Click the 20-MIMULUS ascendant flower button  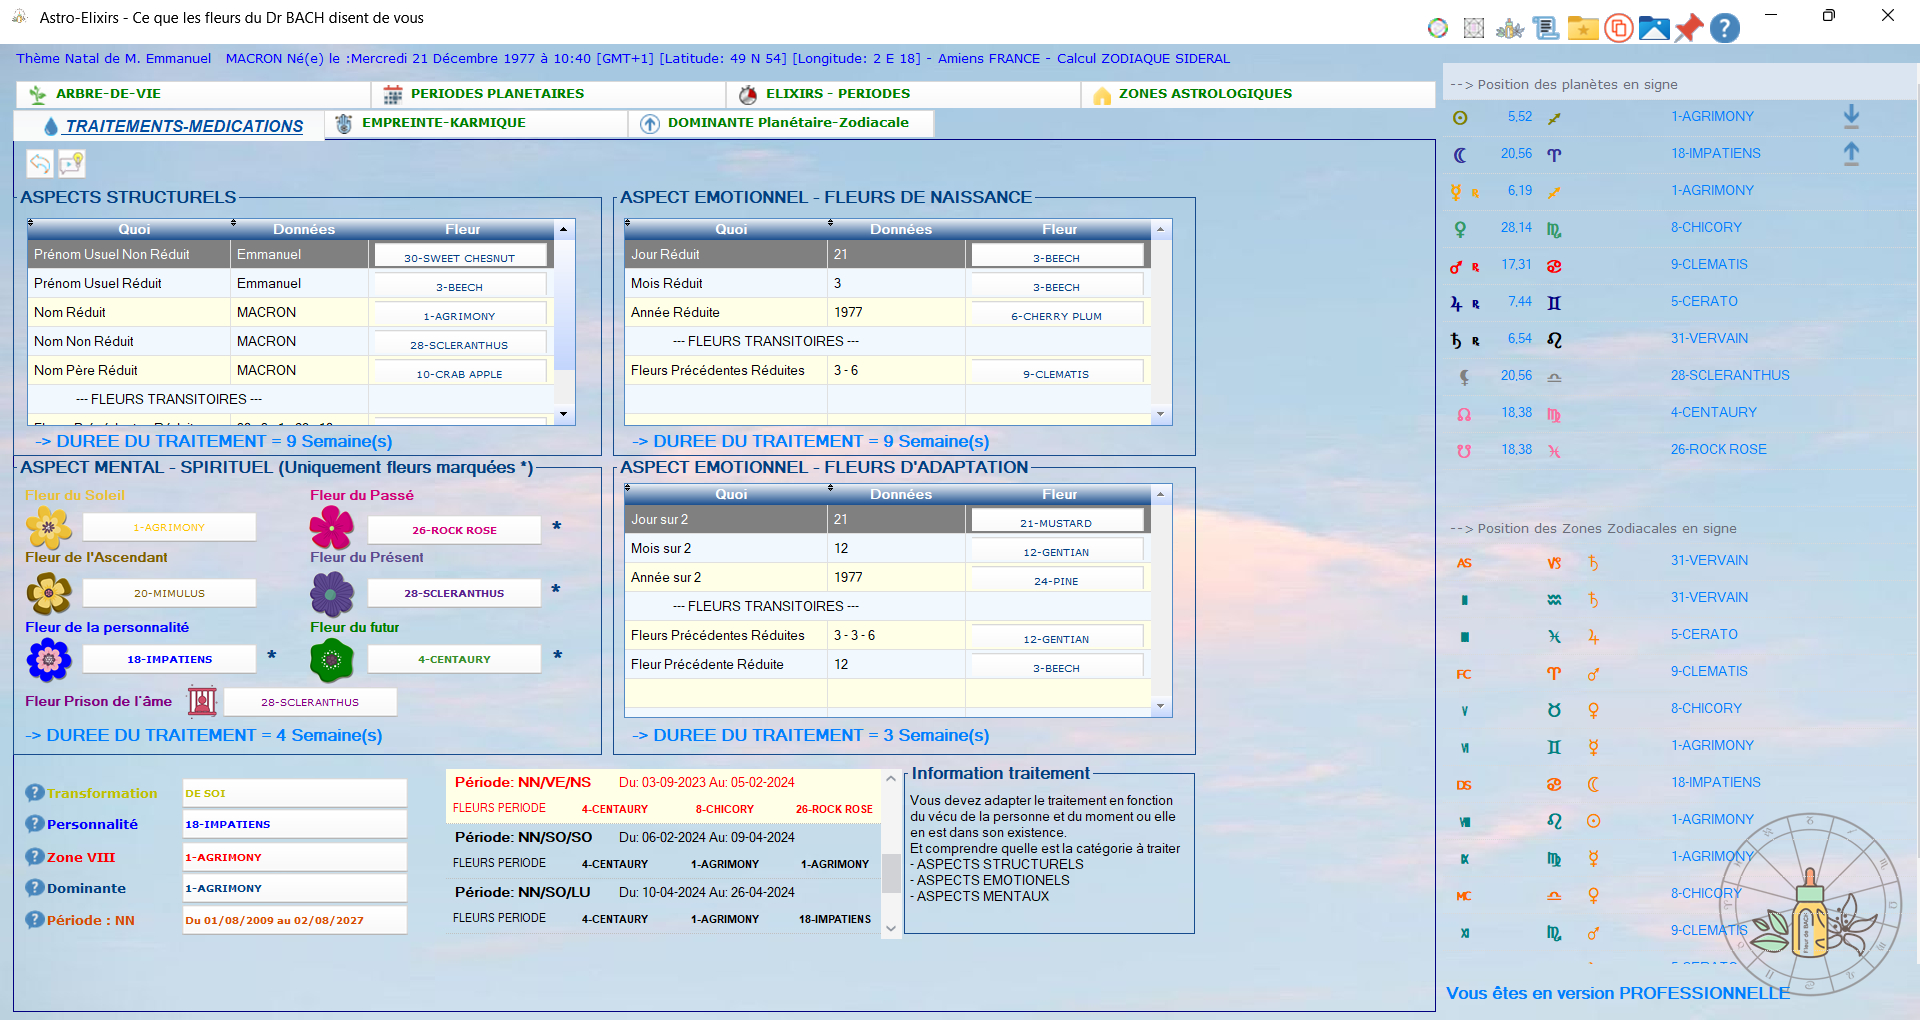(170, 593)
